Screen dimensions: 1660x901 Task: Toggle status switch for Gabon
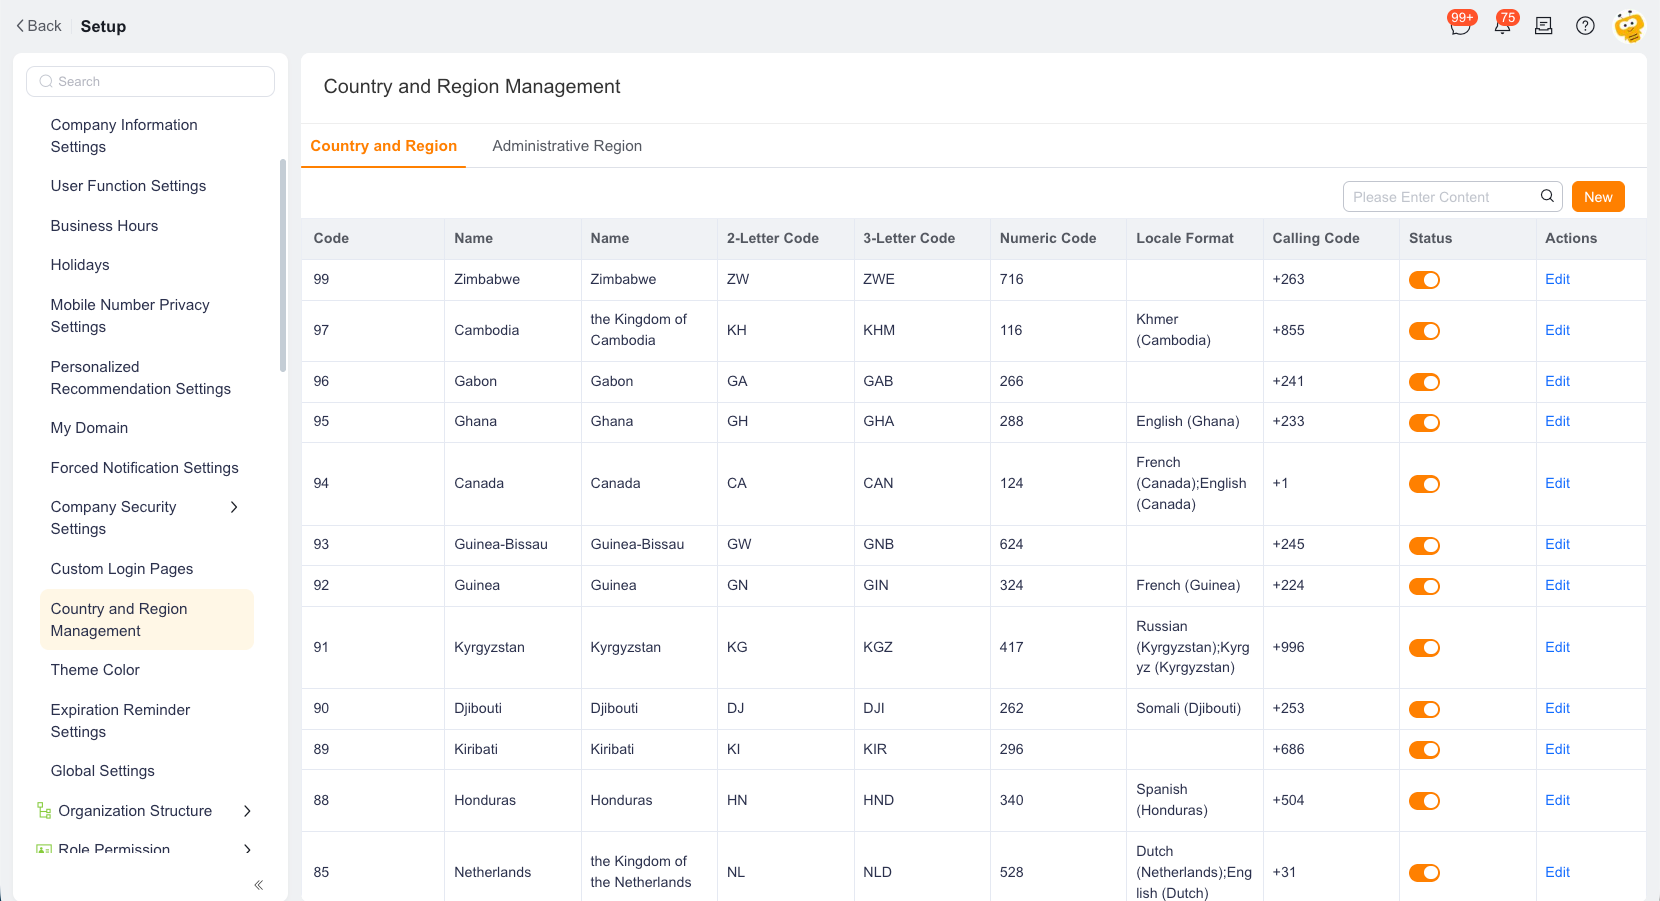click(x=1424, y=382)
